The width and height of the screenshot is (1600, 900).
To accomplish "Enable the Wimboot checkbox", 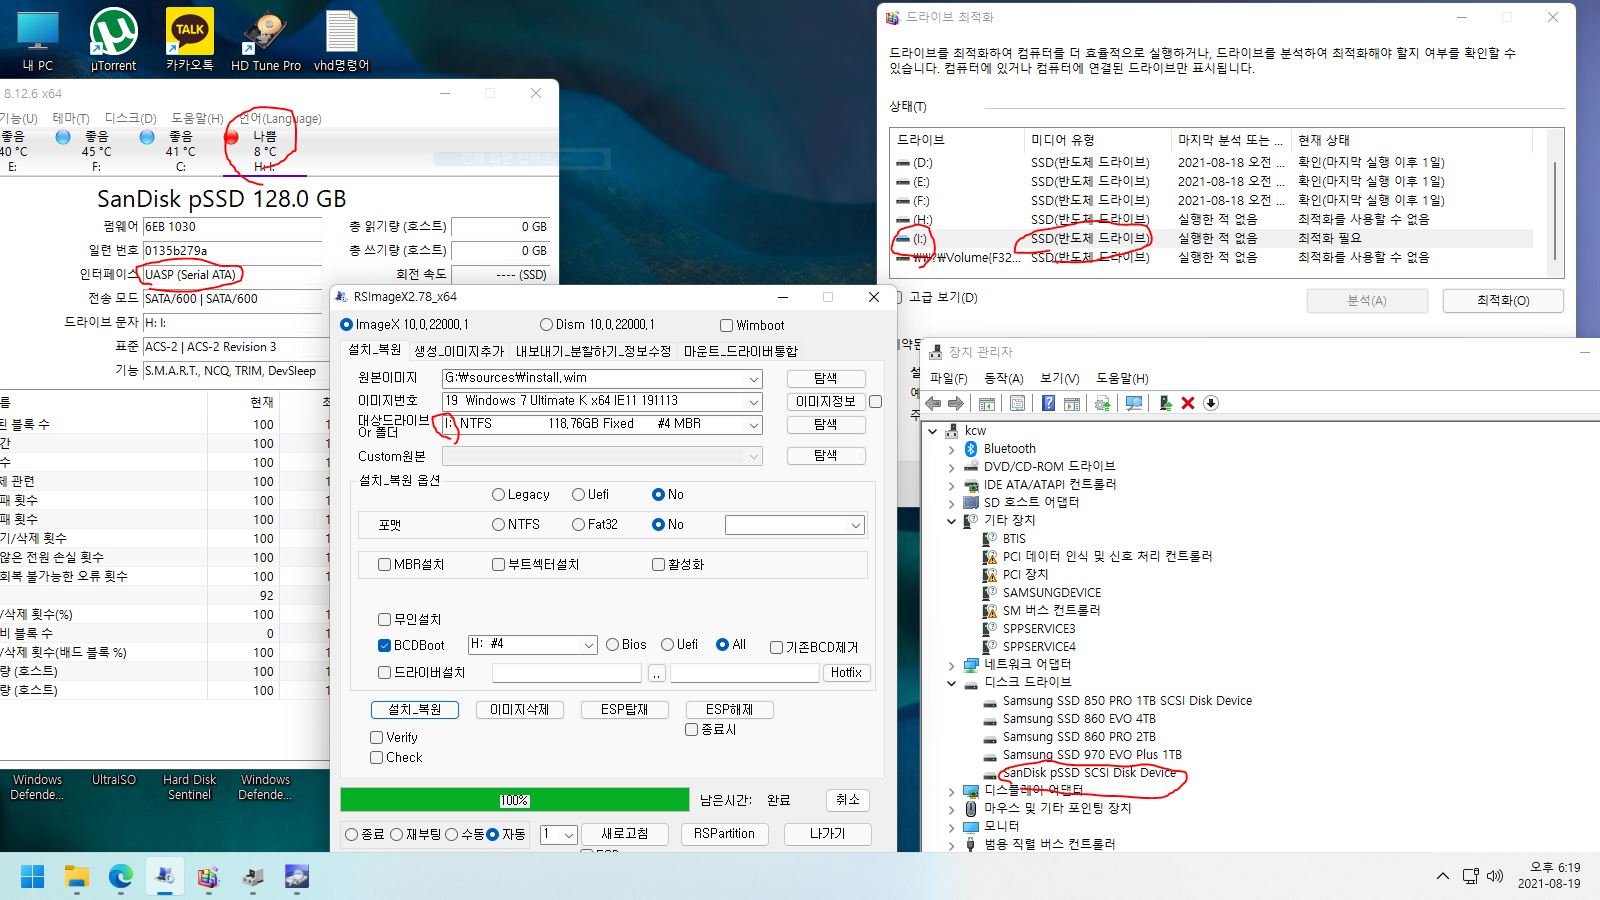I will tap(727, 325).
